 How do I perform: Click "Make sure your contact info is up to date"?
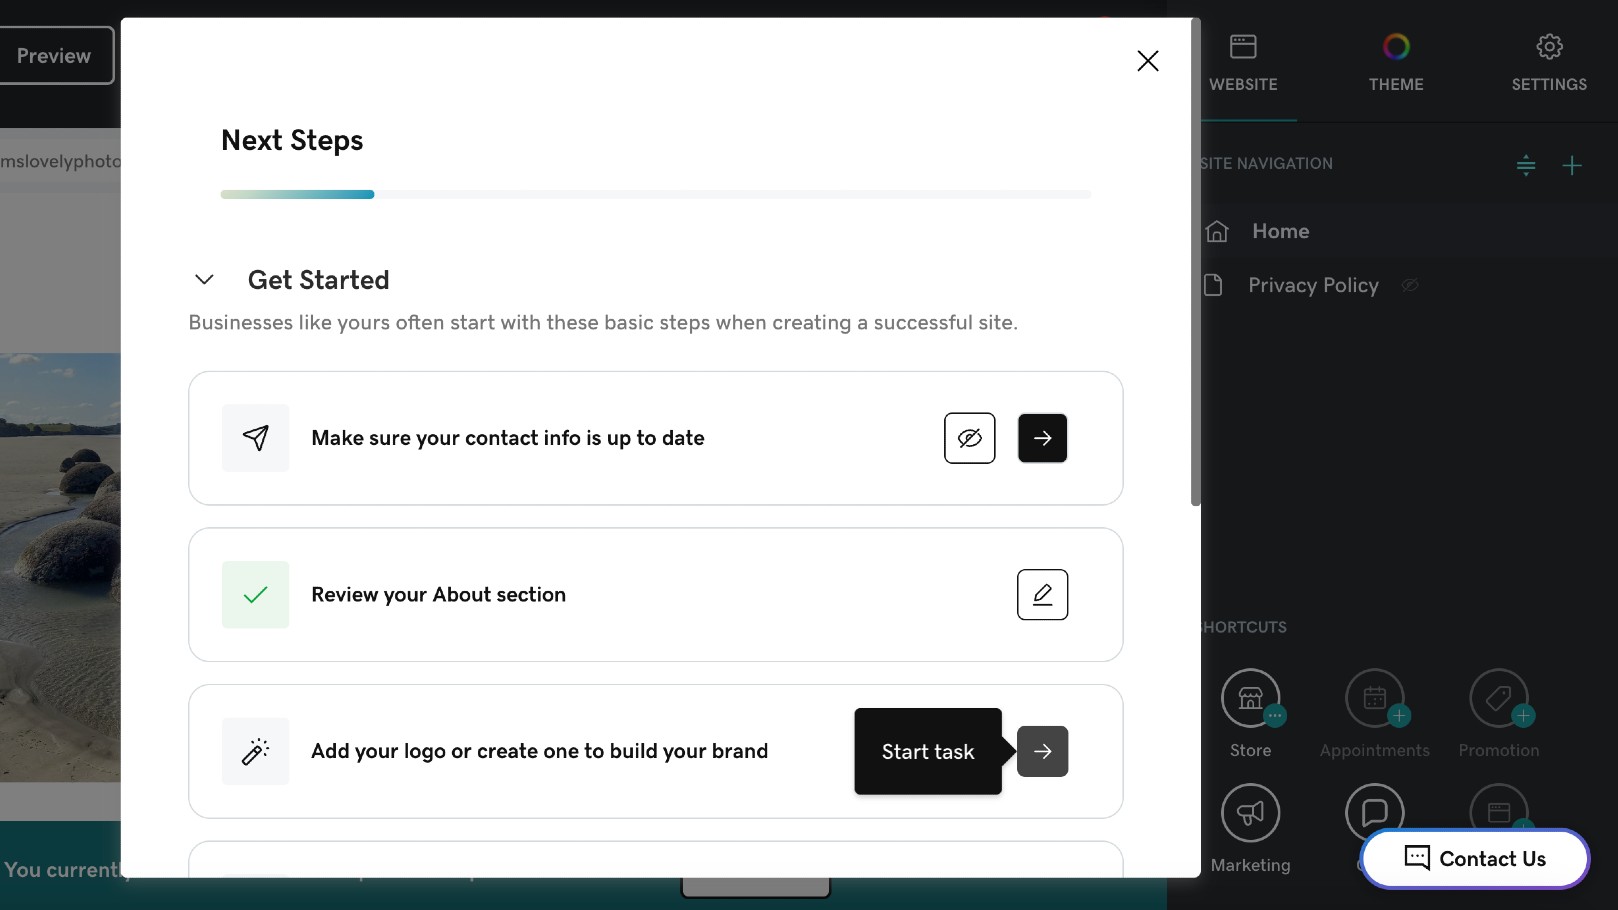tap(508, 438)
